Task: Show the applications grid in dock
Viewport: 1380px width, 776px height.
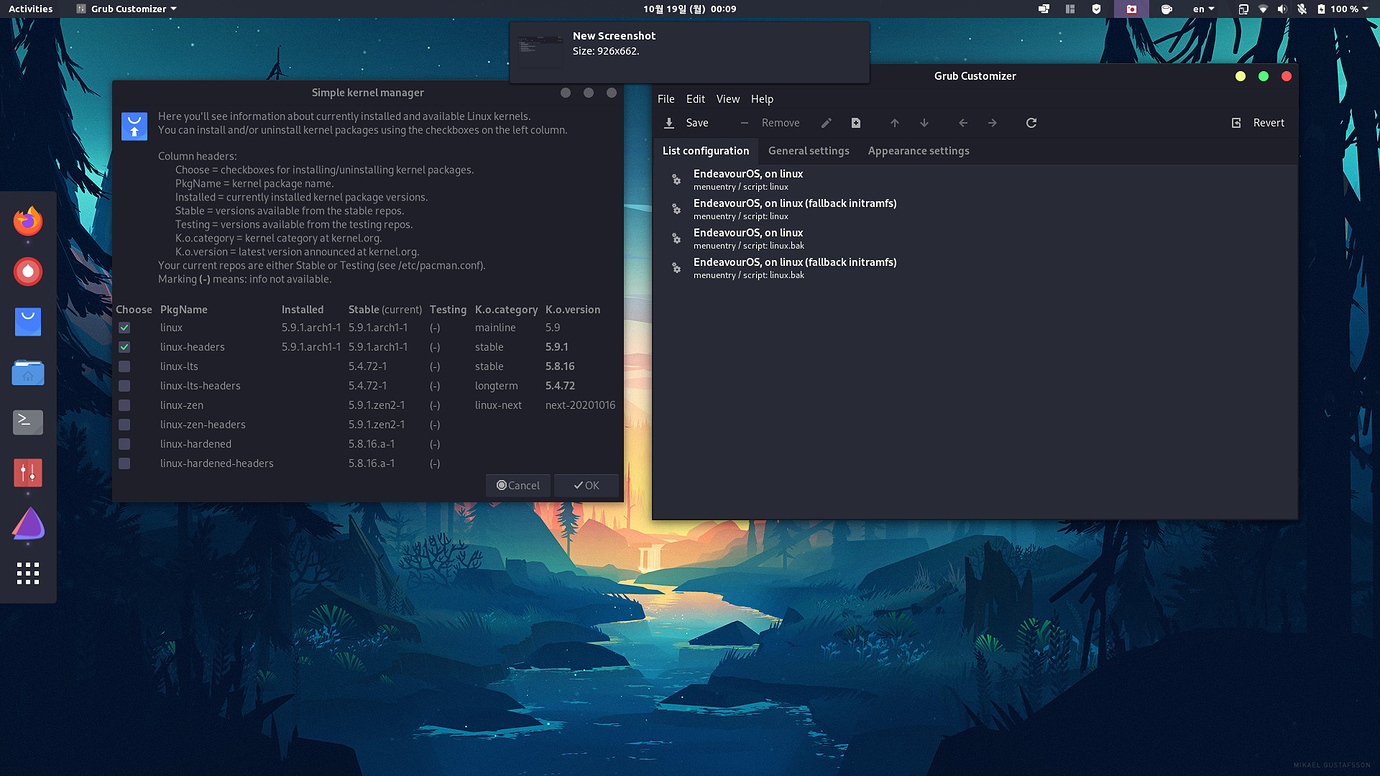Action: pos(28,573)
